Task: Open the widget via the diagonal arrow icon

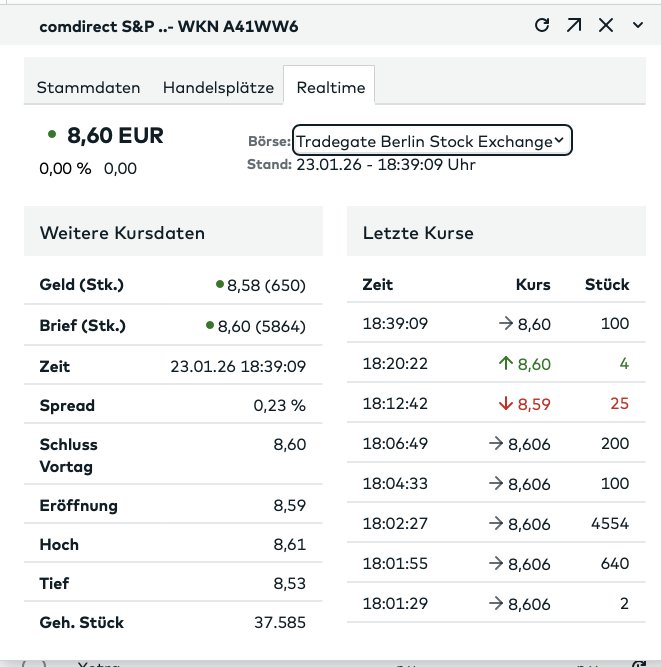Action: coord(574,25)
